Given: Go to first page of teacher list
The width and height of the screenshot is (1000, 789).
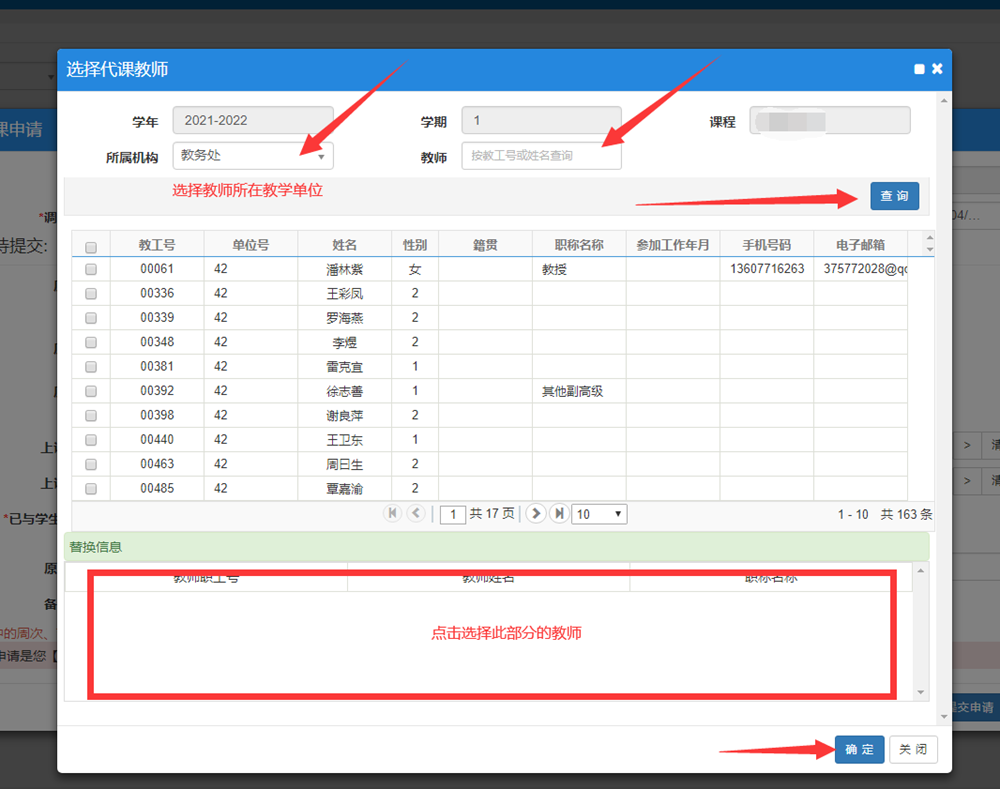Looking at the screenshot, I should click(x=392, y=513).
